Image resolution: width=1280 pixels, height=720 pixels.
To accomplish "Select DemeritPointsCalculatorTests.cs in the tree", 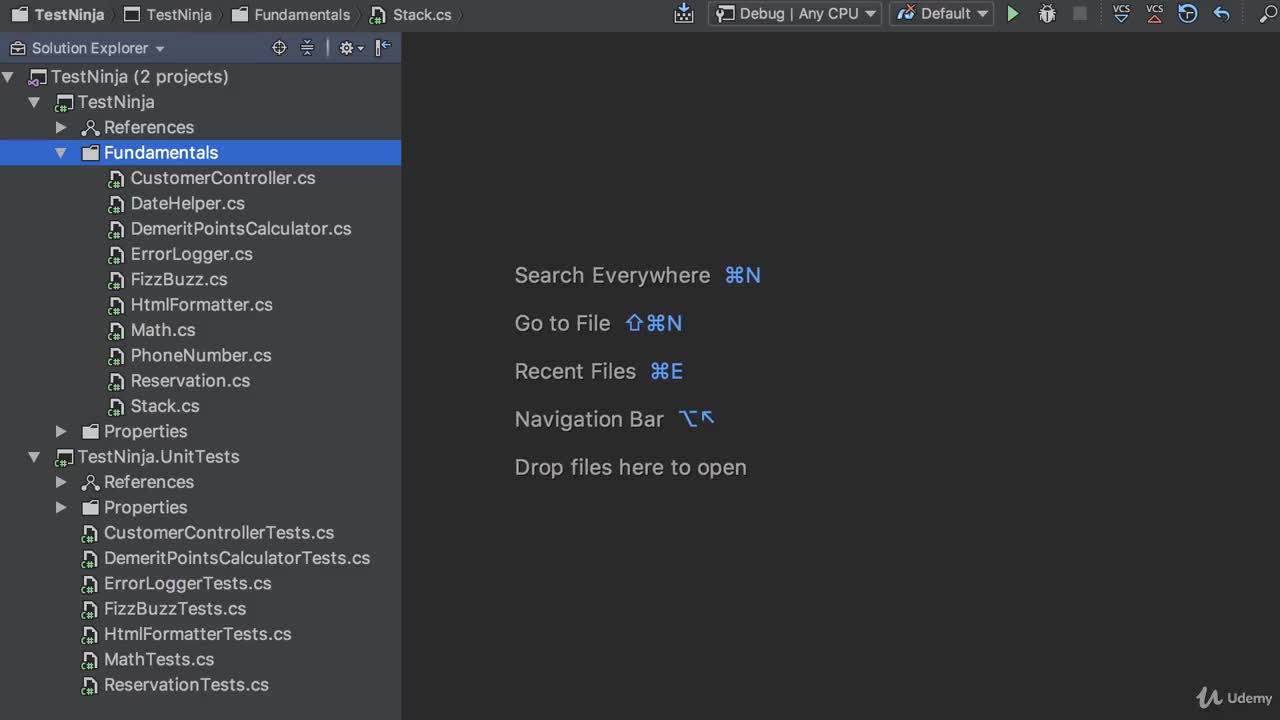I will click(237, 558).
